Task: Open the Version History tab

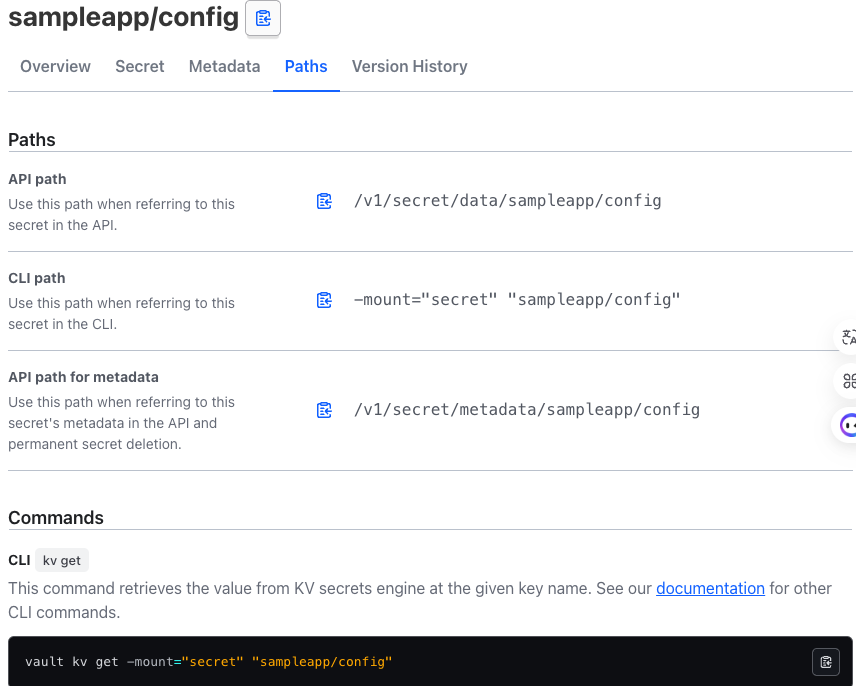Action: pos(409,67)
